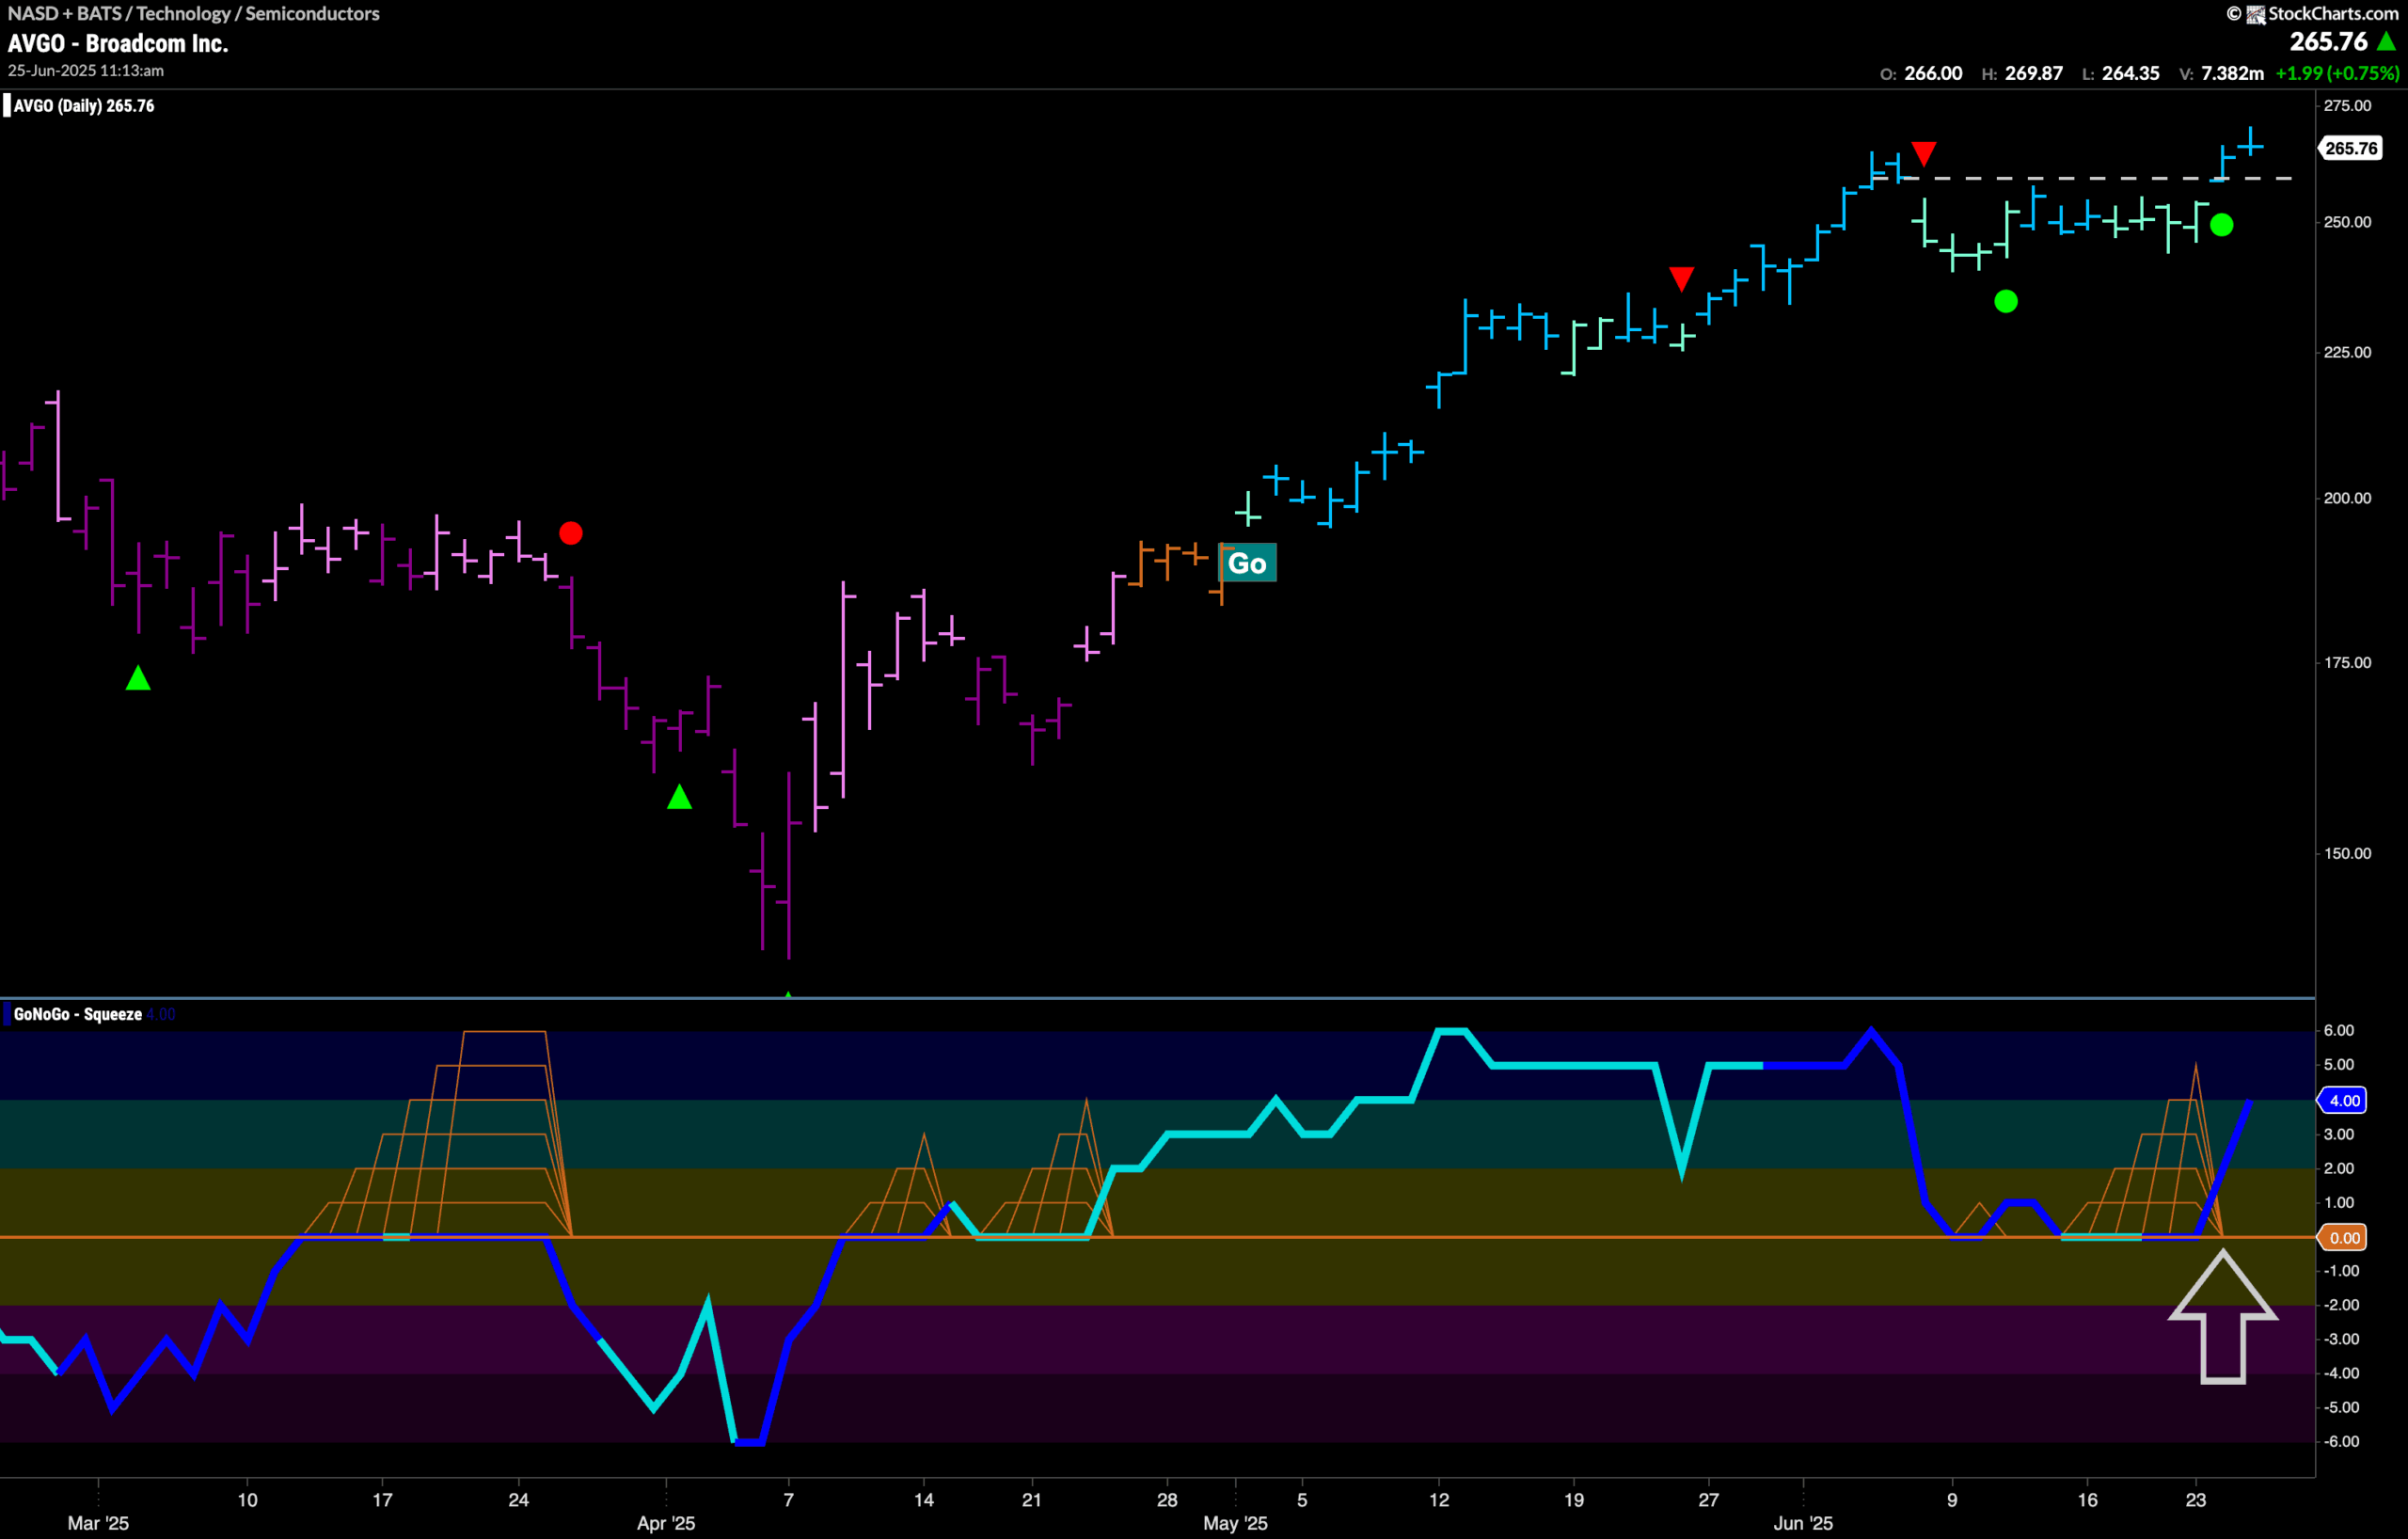This screenshot has height=1539, width=2408.
Task: Click the high value 'H: 269.87'
Action: pos(2022,73)
